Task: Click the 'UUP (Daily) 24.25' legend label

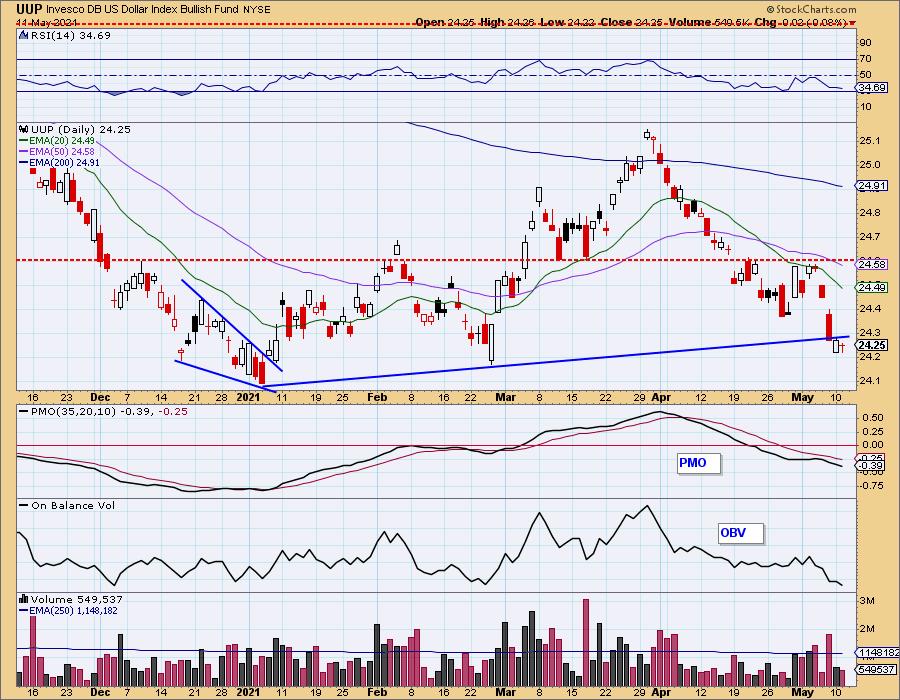Action: 80,129
